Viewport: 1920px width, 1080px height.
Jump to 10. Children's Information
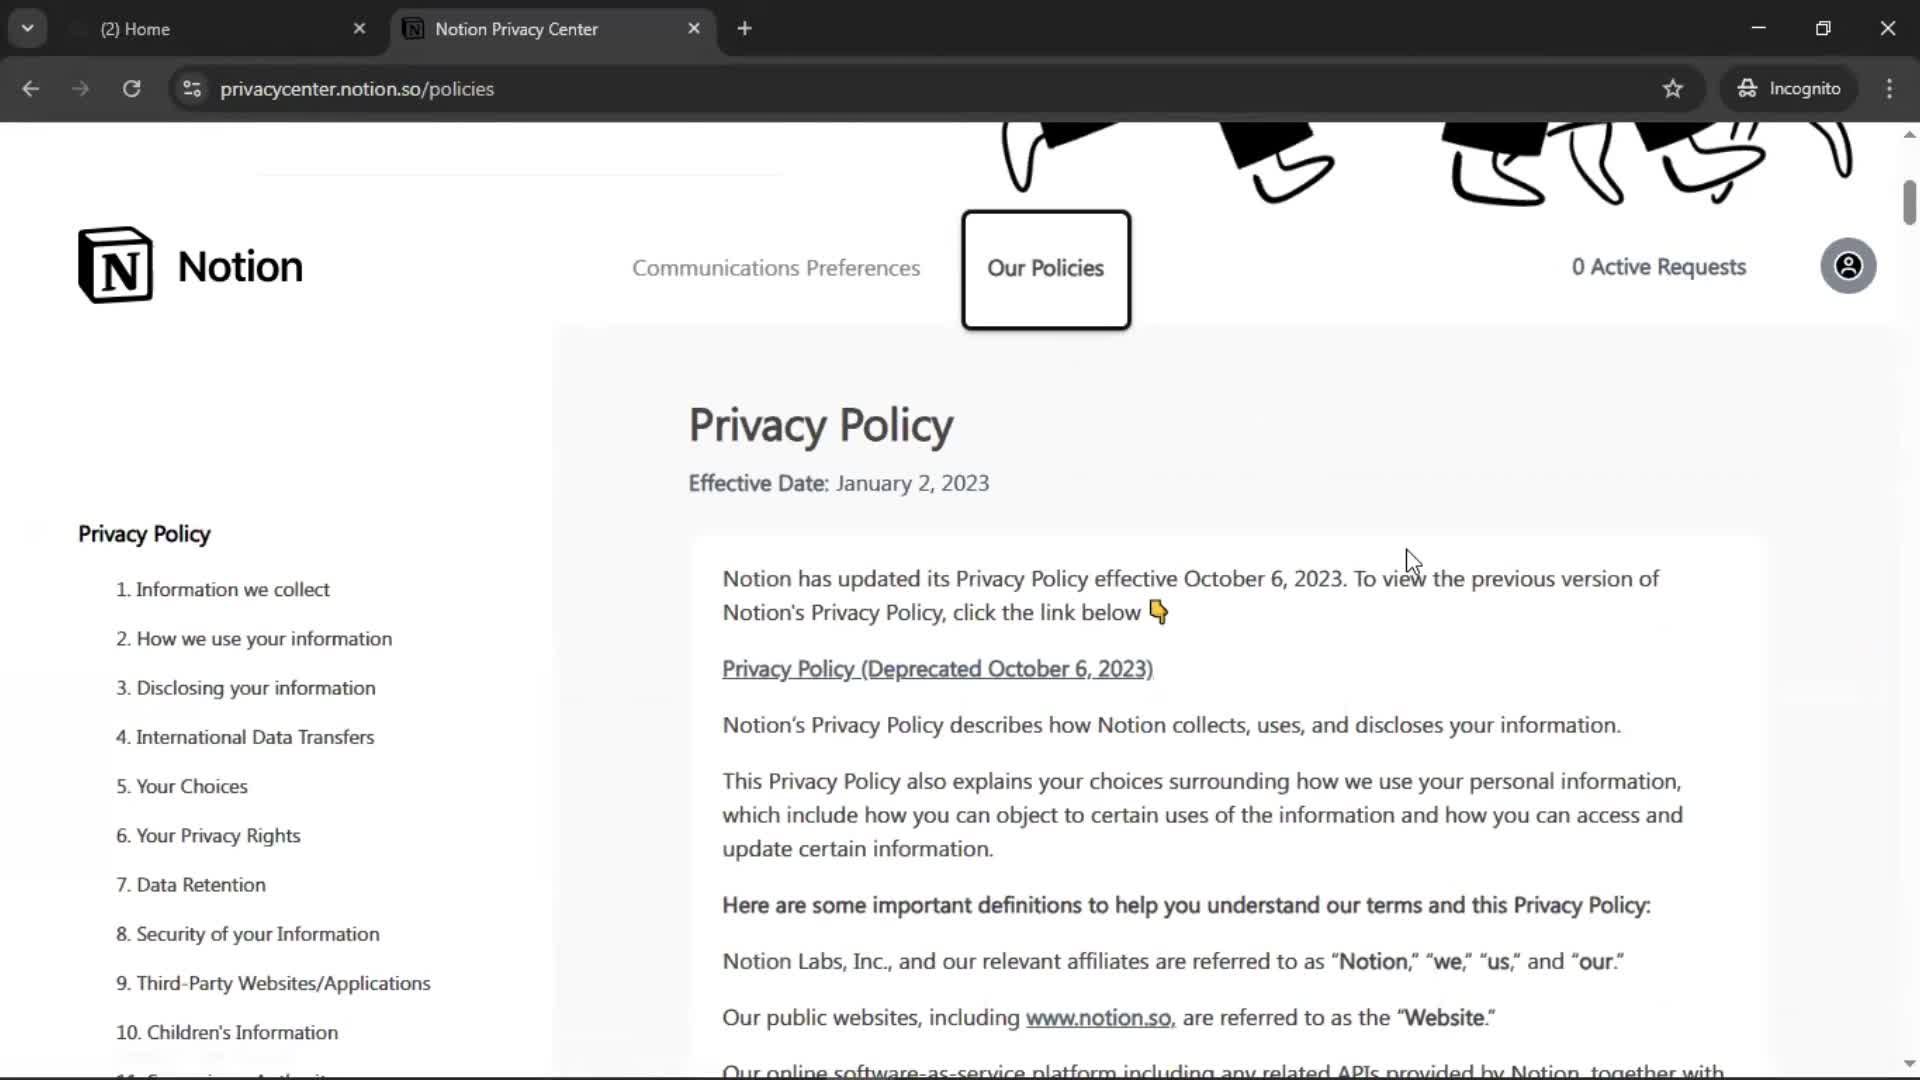click(x=227, y=1032)
